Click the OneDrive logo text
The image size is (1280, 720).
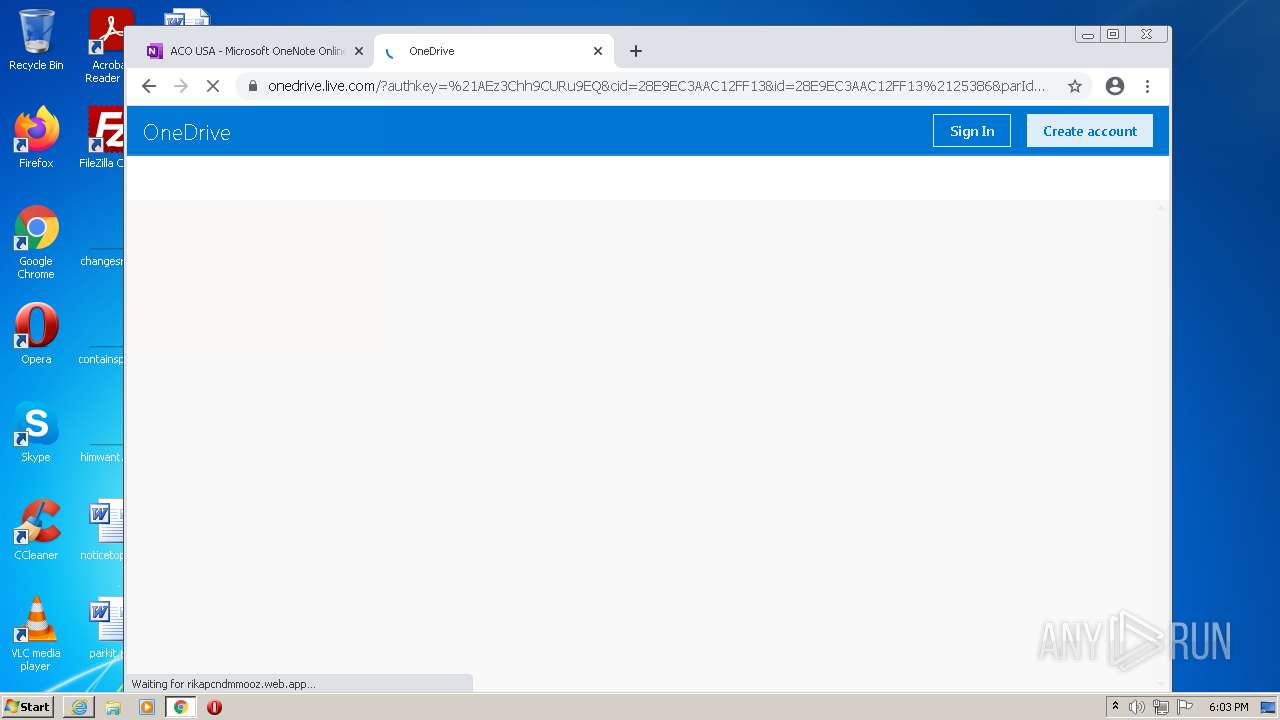click(187, 132)
